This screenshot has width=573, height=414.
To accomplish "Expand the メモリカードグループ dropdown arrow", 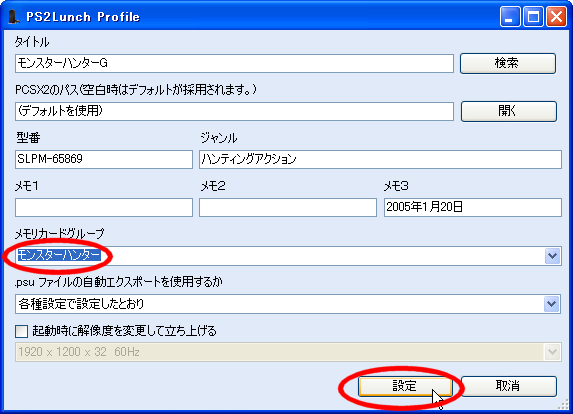I will 553,255.
